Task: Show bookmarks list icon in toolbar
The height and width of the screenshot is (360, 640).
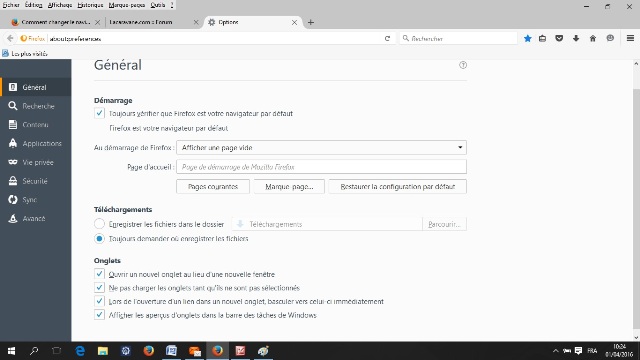Action: 542,38
